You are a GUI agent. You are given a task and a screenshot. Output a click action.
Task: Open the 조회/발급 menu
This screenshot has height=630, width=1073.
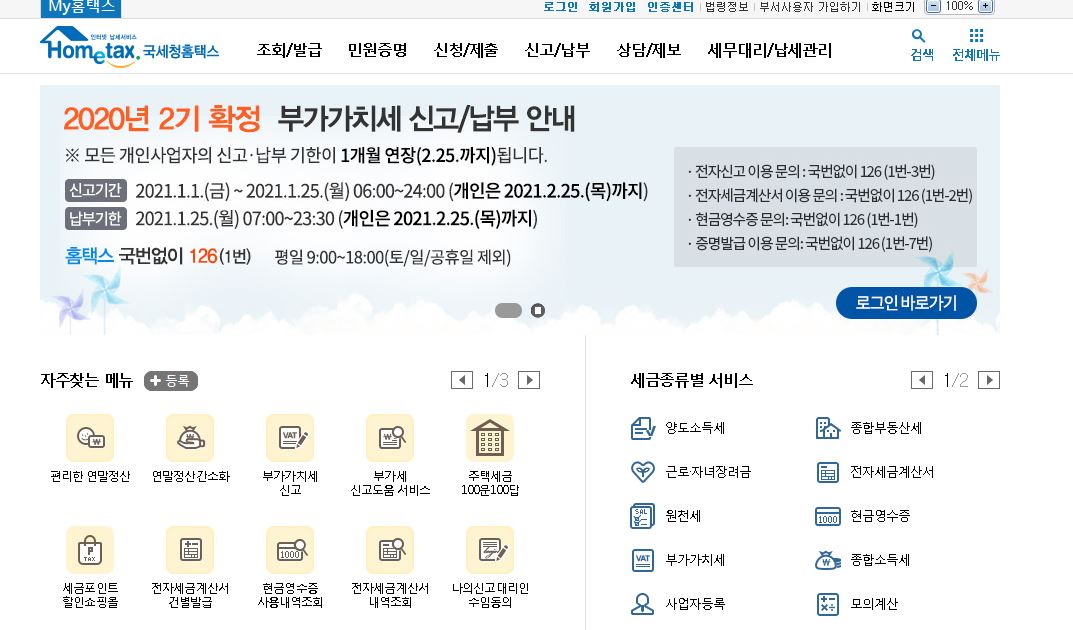click(289, 50)
